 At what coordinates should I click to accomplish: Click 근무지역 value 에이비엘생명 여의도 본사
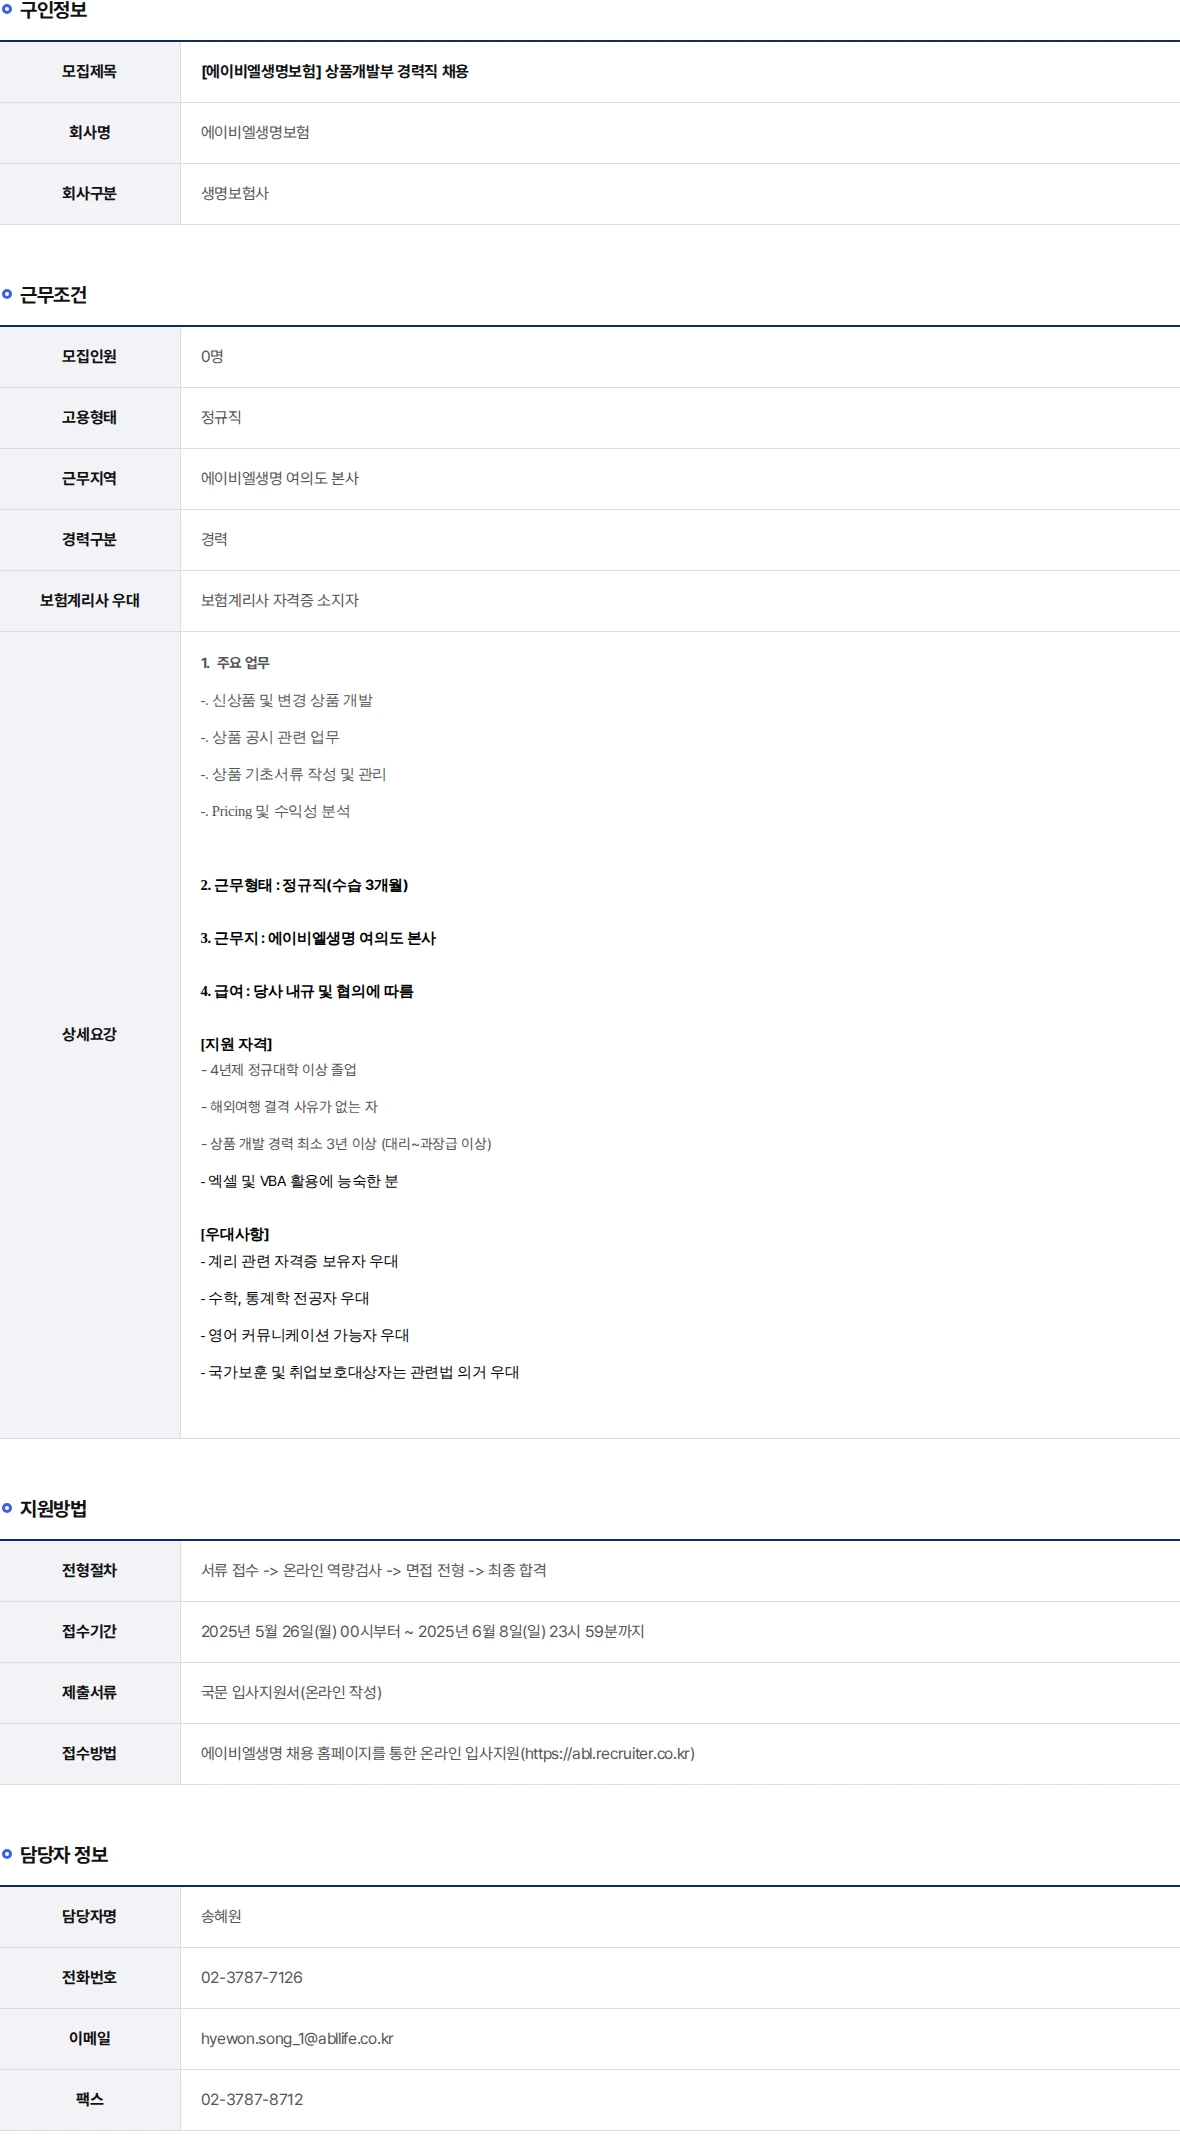280,479
